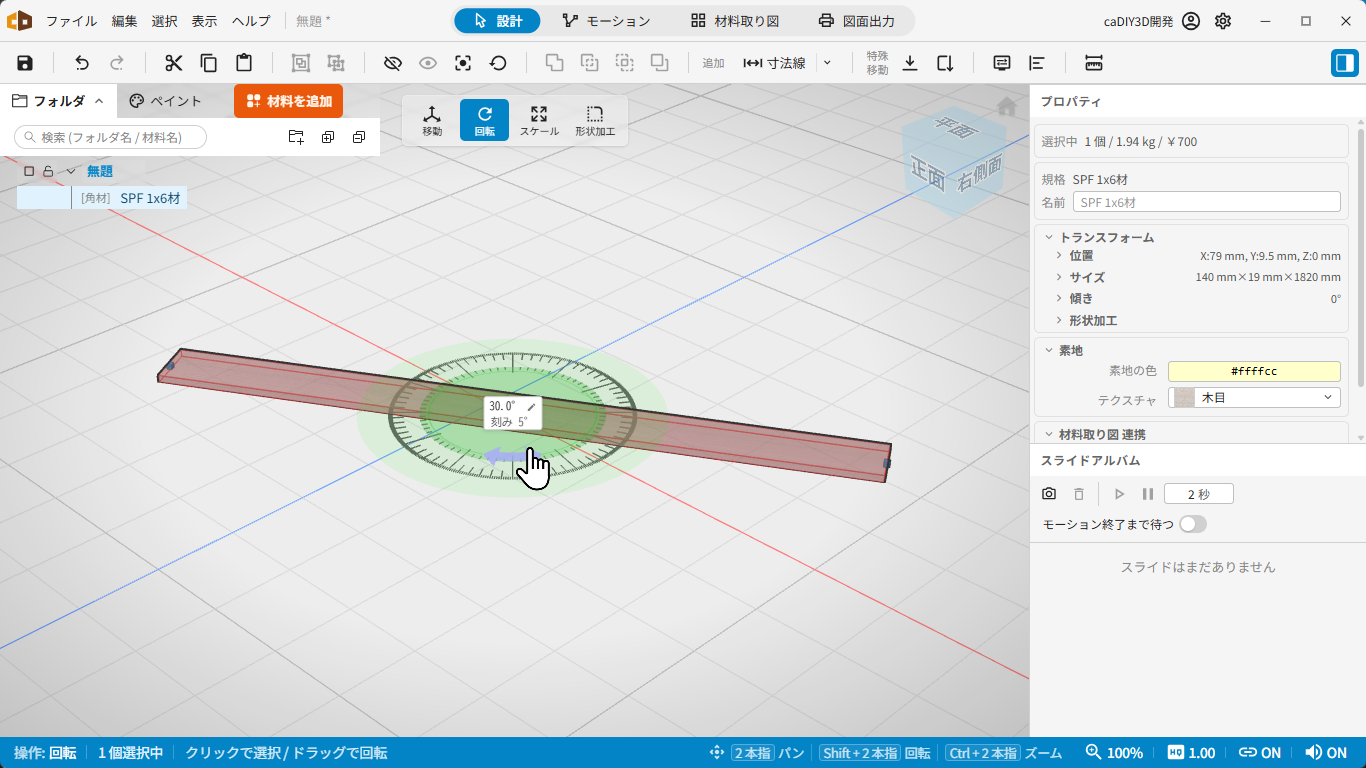Click the save floppy disk icon
1366x768 pixels.
[25, 63]
